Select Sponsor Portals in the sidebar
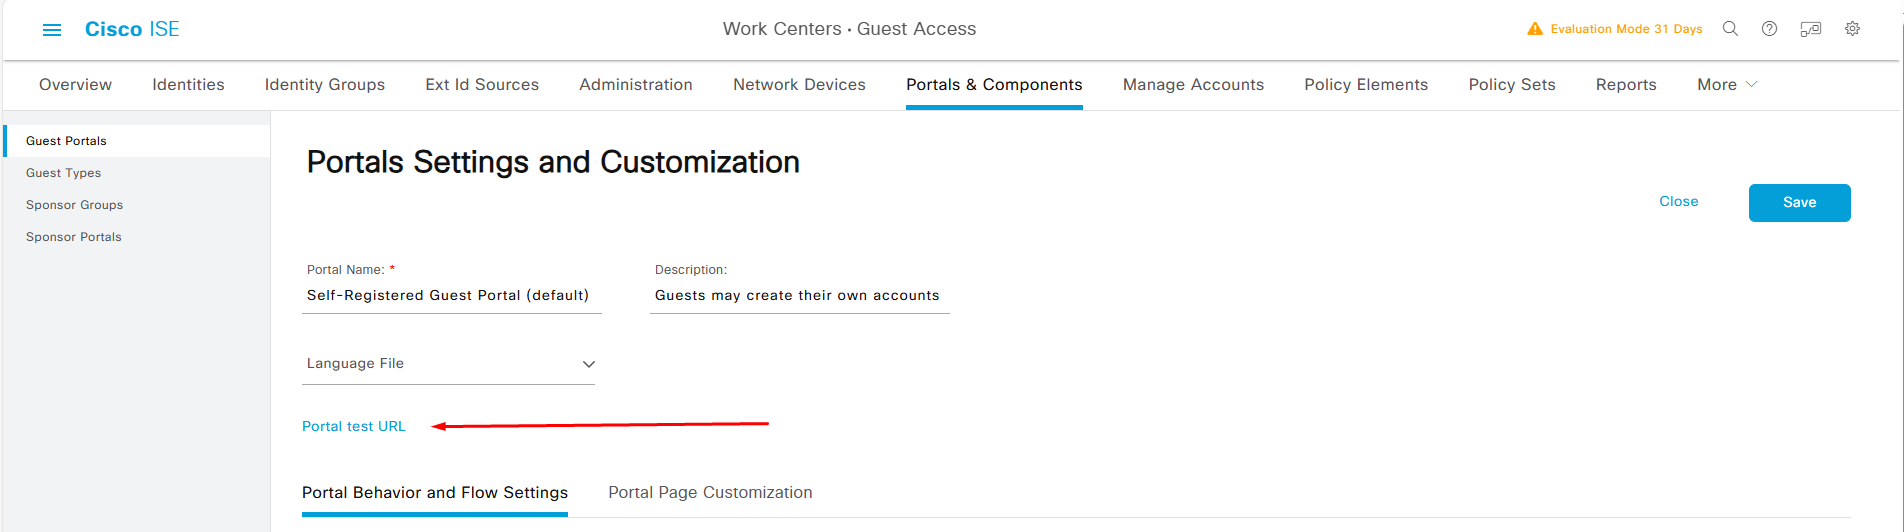Viewport: 1904px width, 532px height. (x=74, y=237)
